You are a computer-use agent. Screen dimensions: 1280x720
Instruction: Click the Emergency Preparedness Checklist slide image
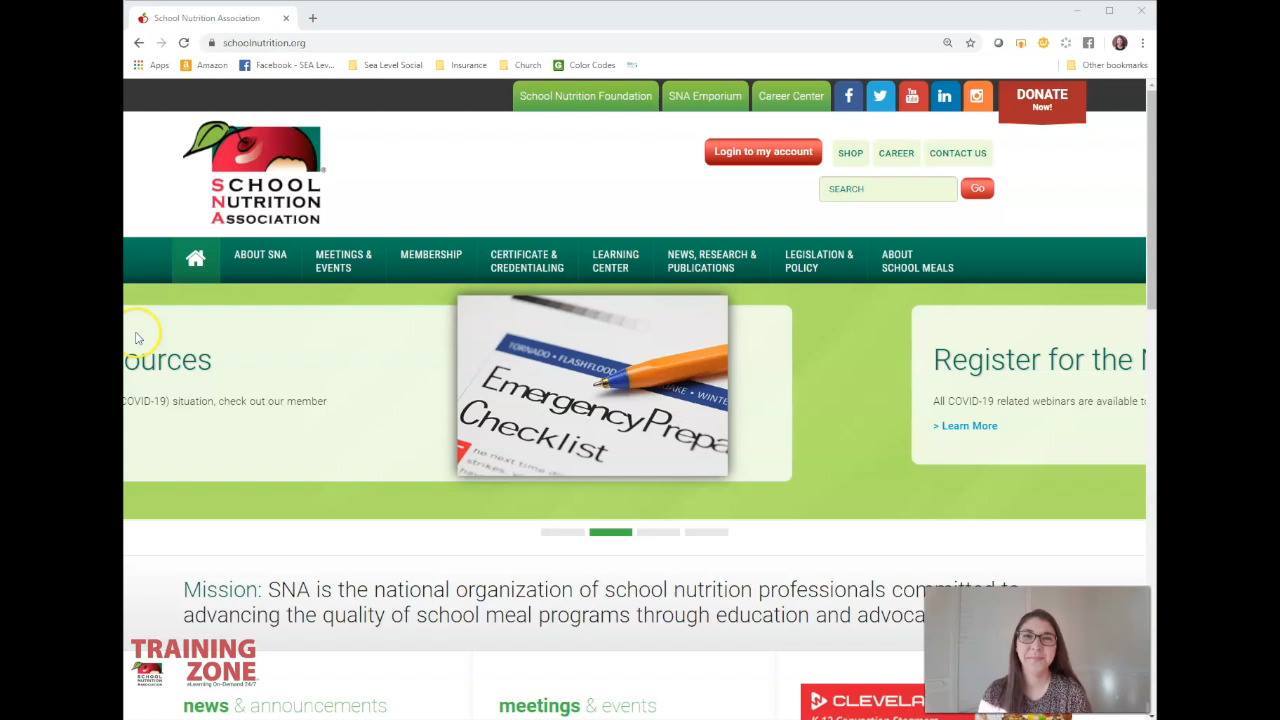tap(593, 385)
